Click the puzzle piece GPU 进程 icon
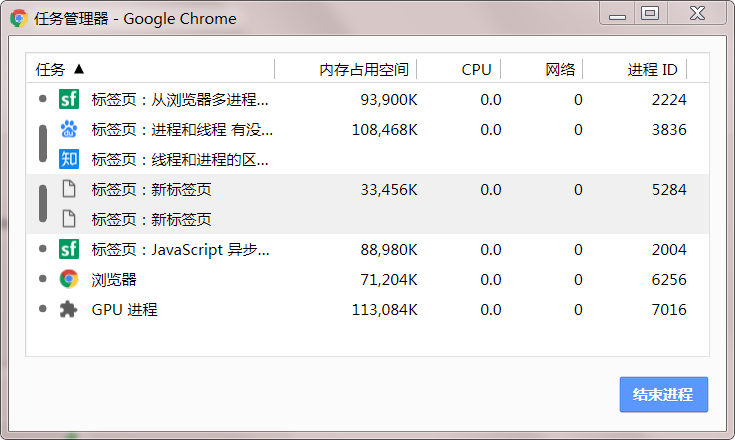The height and width of the screenshot is (440, 735). click(69, 309)
